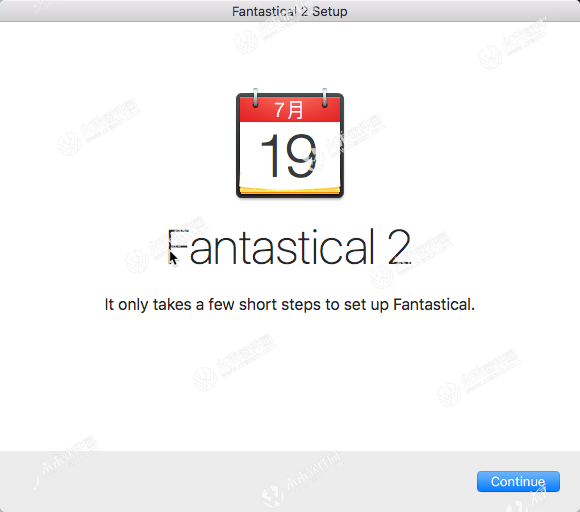580x512 pixels.
Task: Click the letter F of Fantastical heading
Action: (178, 247)
